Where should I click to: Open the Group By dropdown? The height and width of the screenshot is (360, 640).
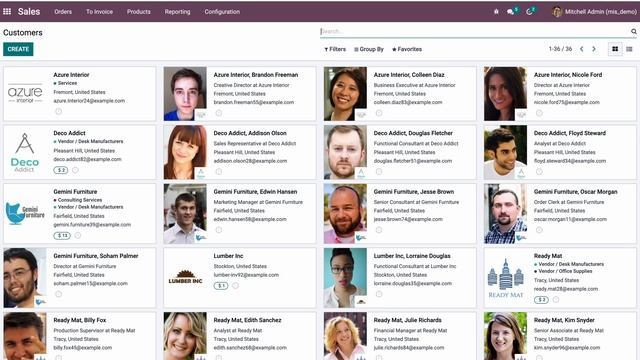tap(369, 49)
